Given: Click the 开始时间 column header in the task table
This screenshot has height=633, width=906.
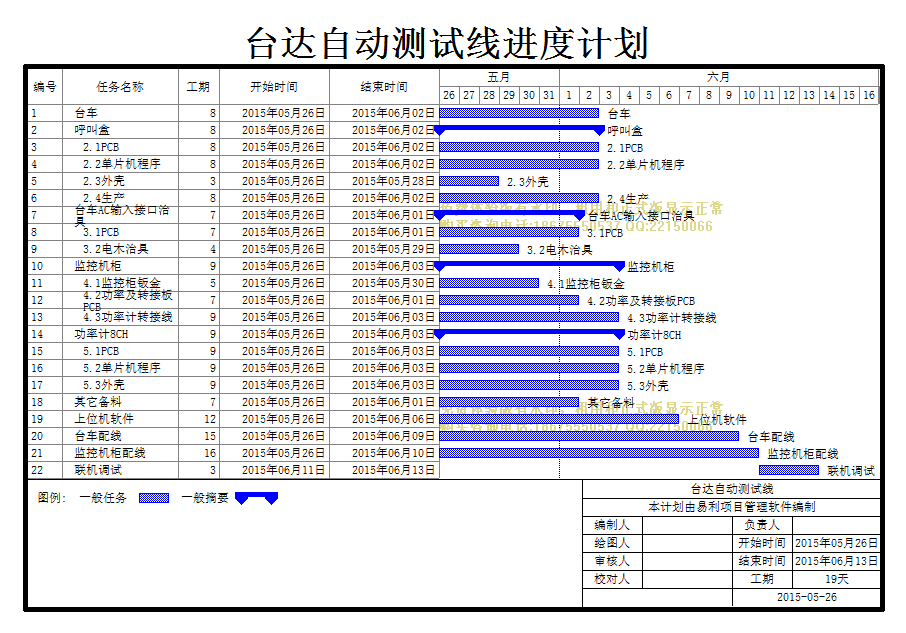Looking at the screenshot, I should tap(274, 87).
